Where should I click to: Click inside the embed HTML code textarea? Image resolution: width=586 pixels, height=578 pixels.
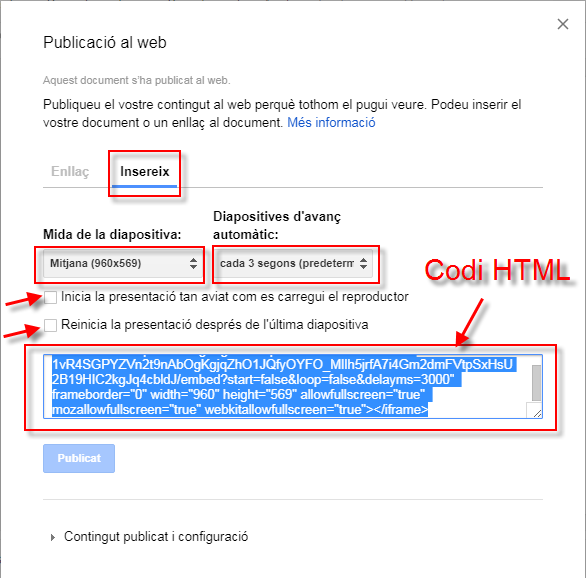pyautogui.click(x=288, y=386)
